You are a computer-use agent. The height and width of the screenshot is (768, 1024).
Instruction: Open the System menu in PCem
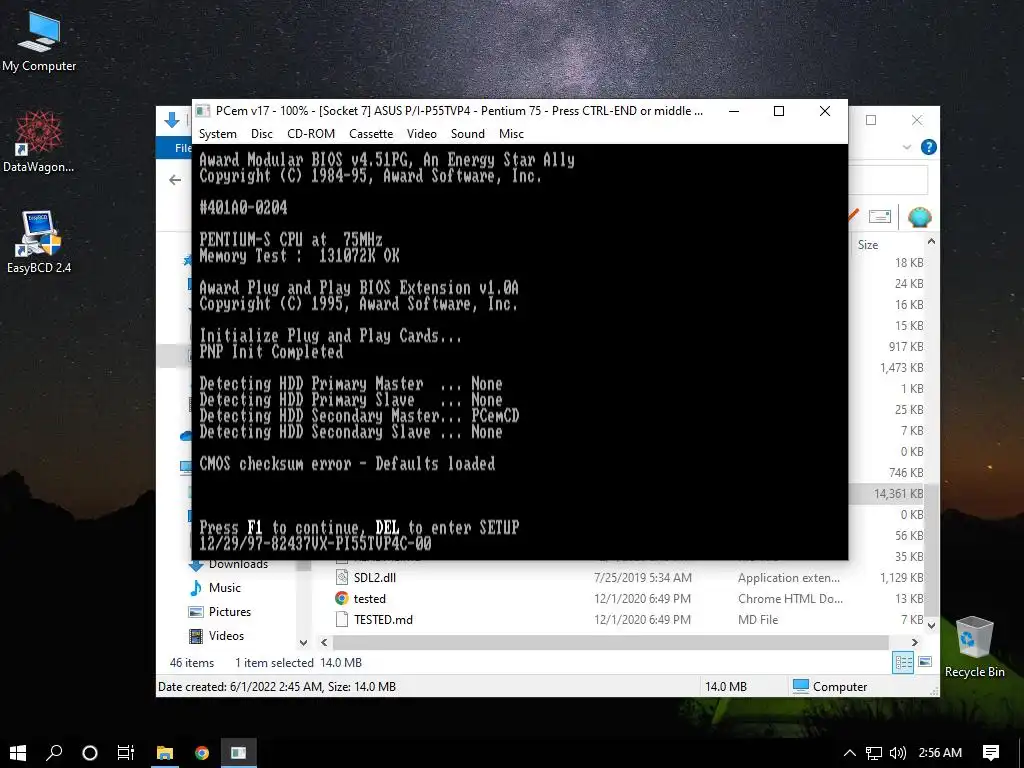click(217, 134)
